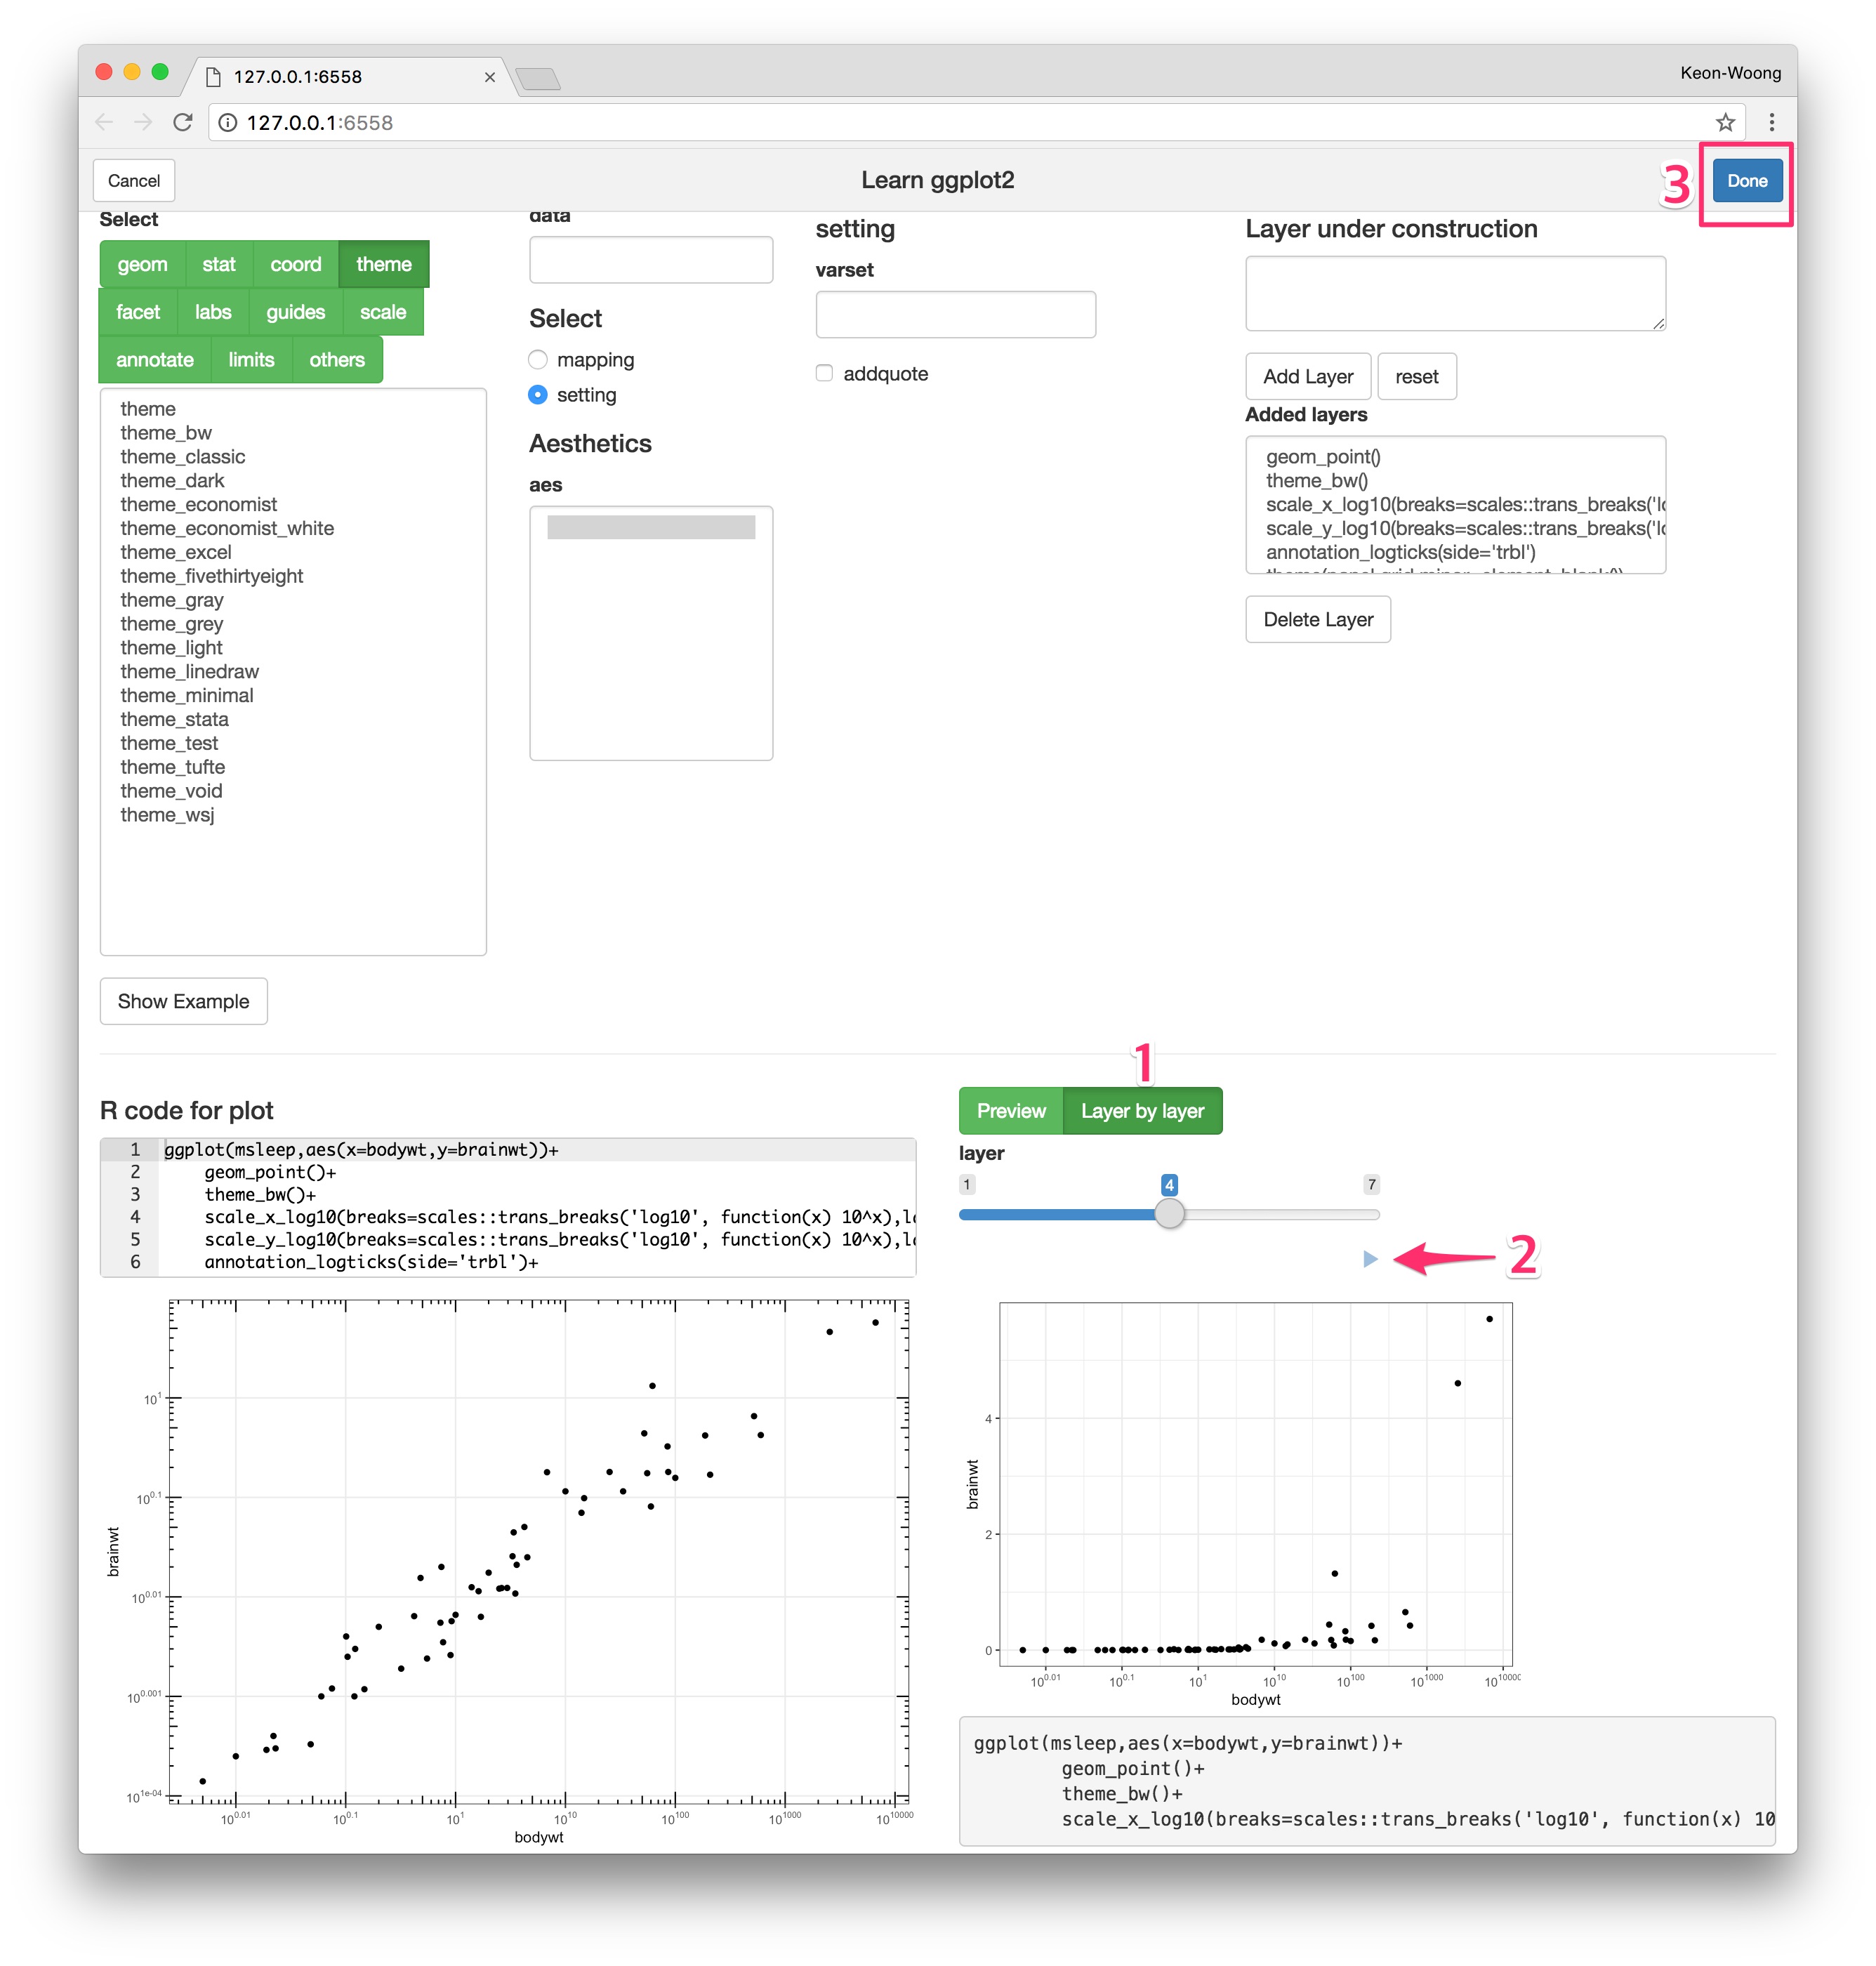Select the mapping radio button
Viewport: 1876px width, 1966px height.
click(537, 358)
